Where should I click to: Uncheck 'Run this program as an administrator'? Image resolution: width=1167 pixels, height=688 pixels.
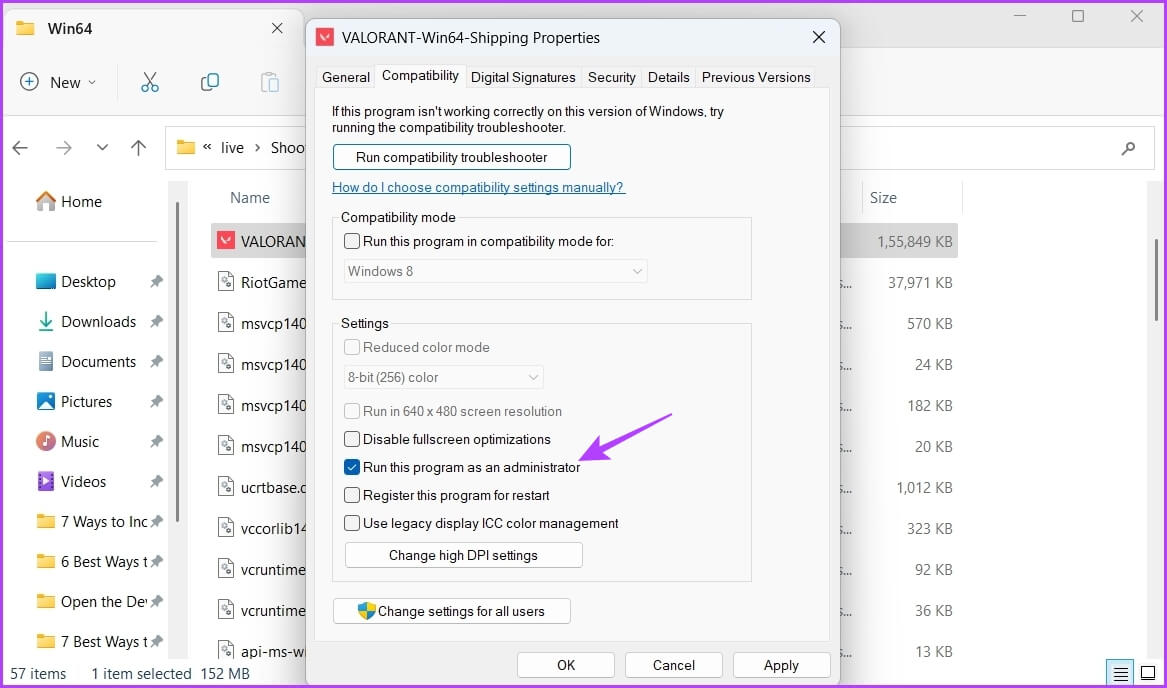(x=352, y=467)
